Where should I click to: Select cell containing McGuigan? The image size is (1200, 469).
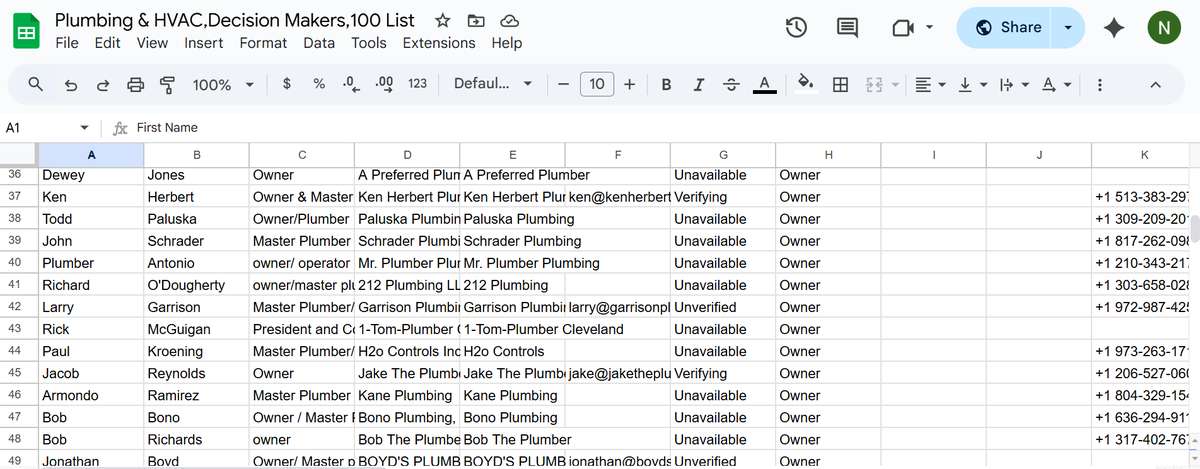coord(196,329)
